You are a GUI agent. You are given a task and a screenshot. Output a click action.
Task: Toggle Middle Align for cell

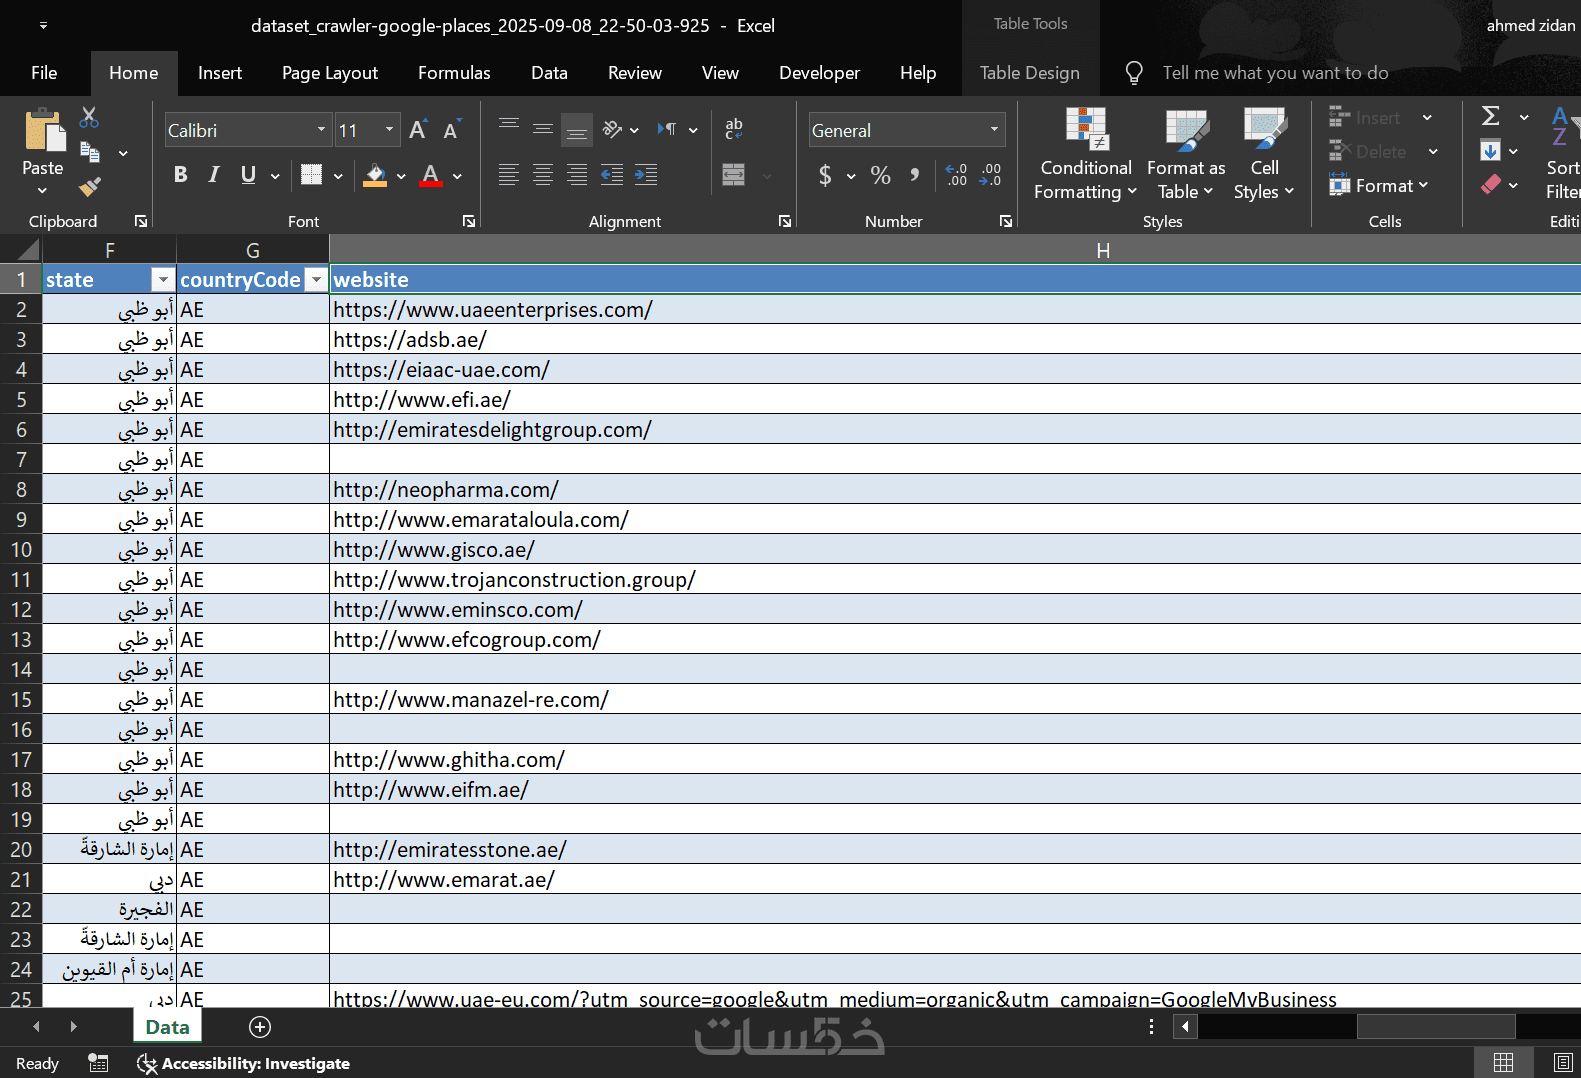543,129
